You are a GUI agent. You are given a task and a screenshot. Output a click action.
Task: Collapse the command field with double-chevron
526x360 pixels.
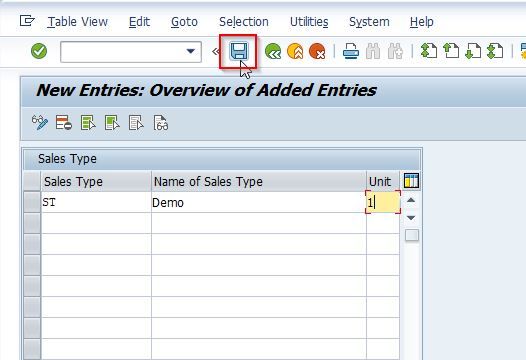tap(215, 52)
